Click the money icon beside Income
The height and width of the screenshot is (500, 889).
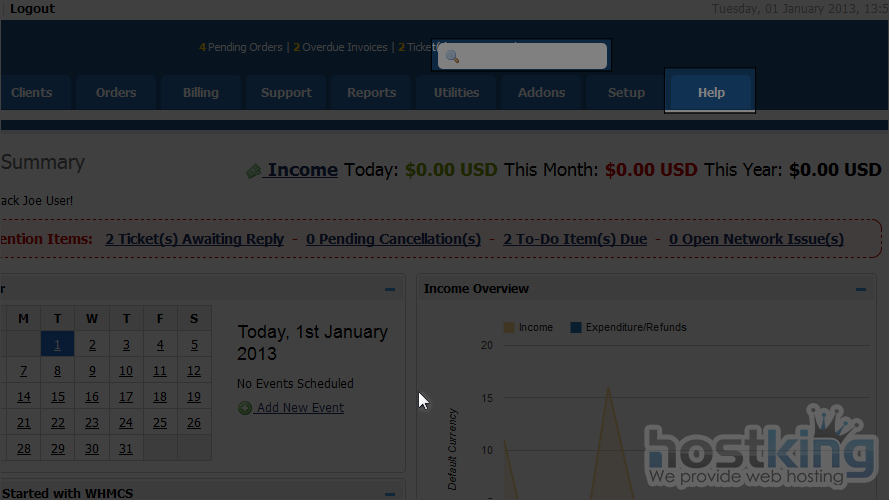tap(255, 171)
